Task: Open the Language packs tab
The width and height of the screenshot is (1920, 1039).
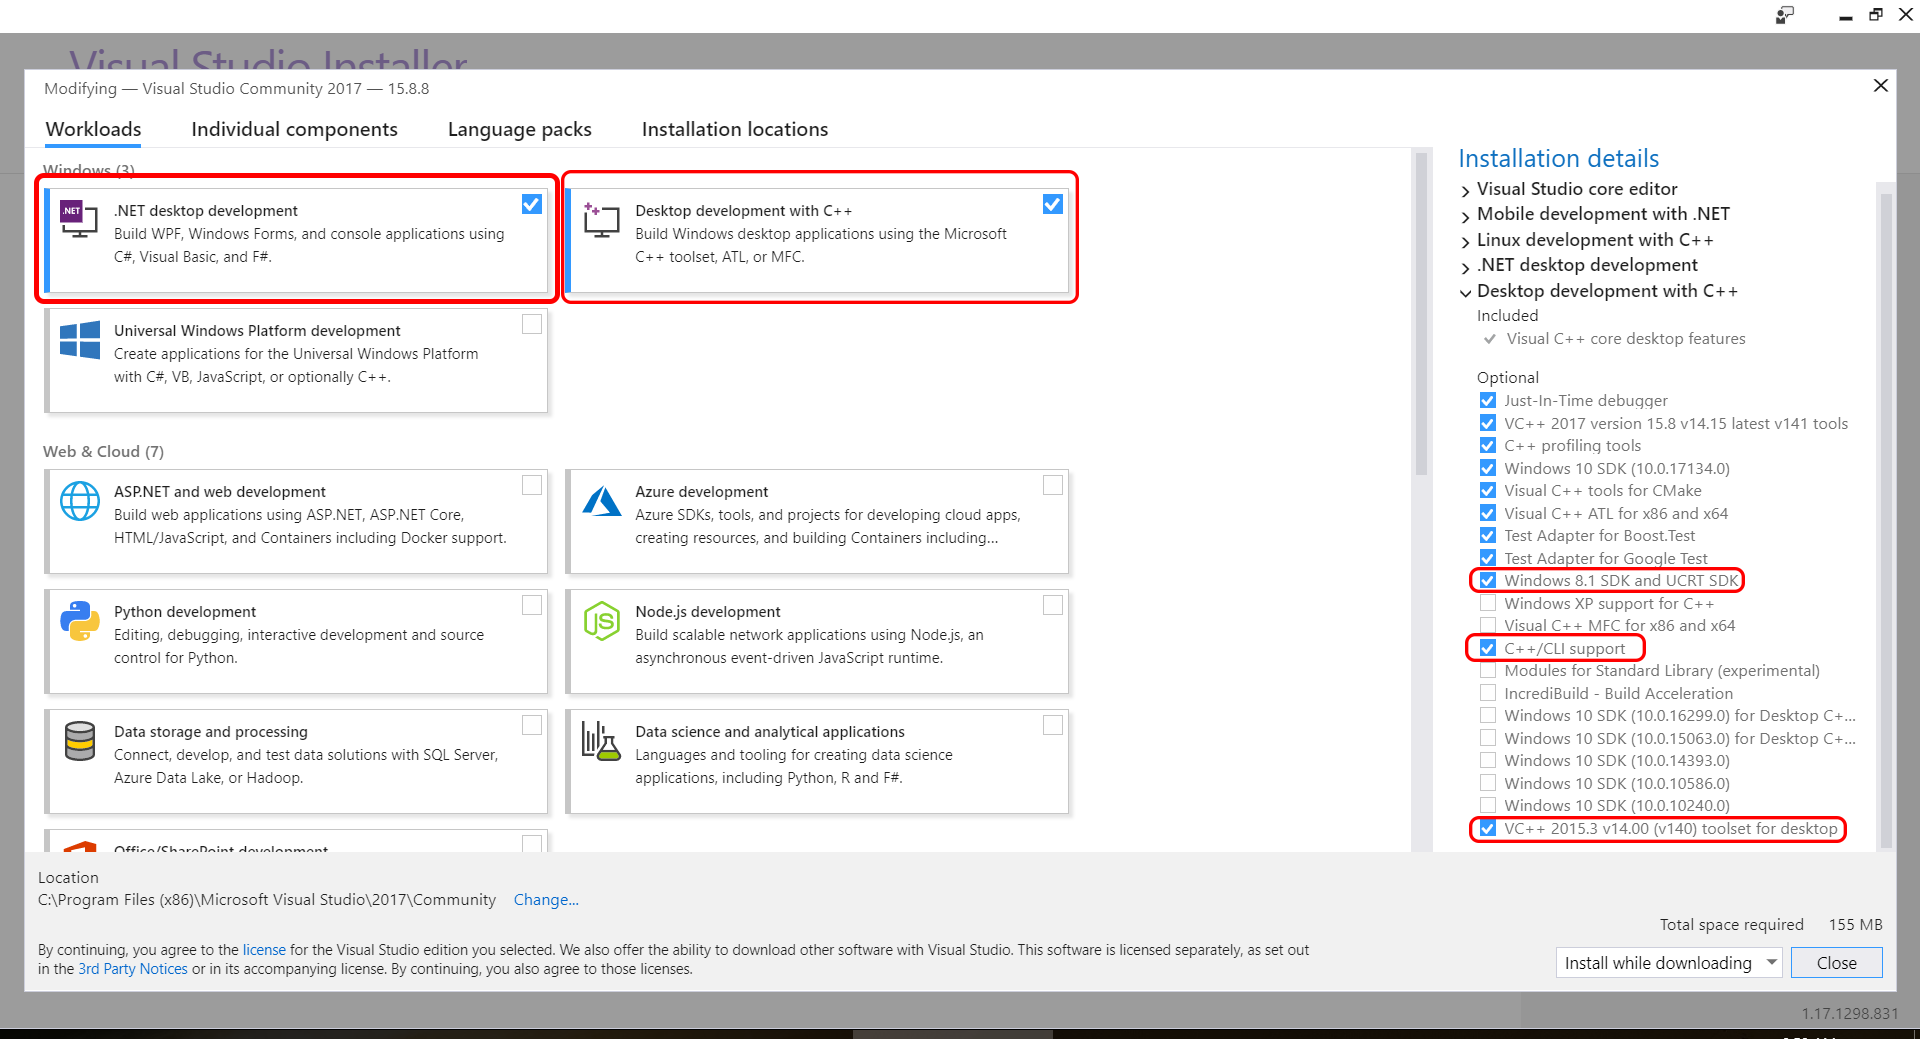Action: pos(519,129)
